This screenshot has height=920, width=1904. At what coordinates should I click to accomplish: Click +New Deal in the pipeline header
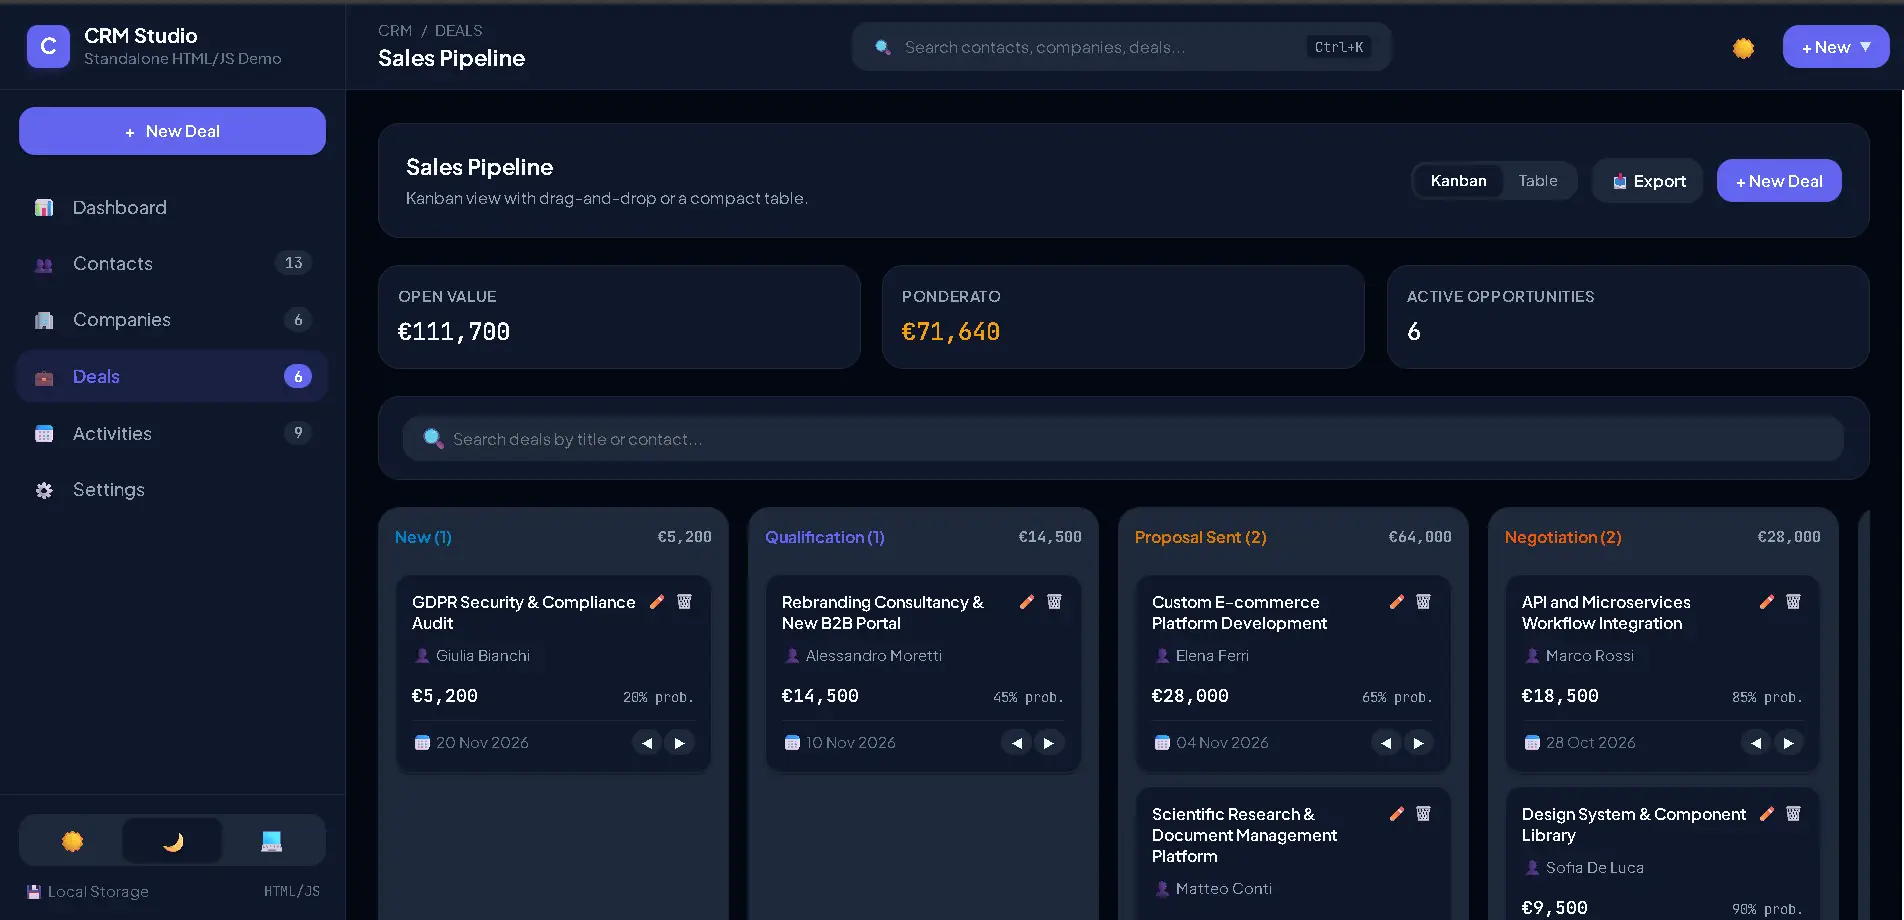click(1779, 181)
